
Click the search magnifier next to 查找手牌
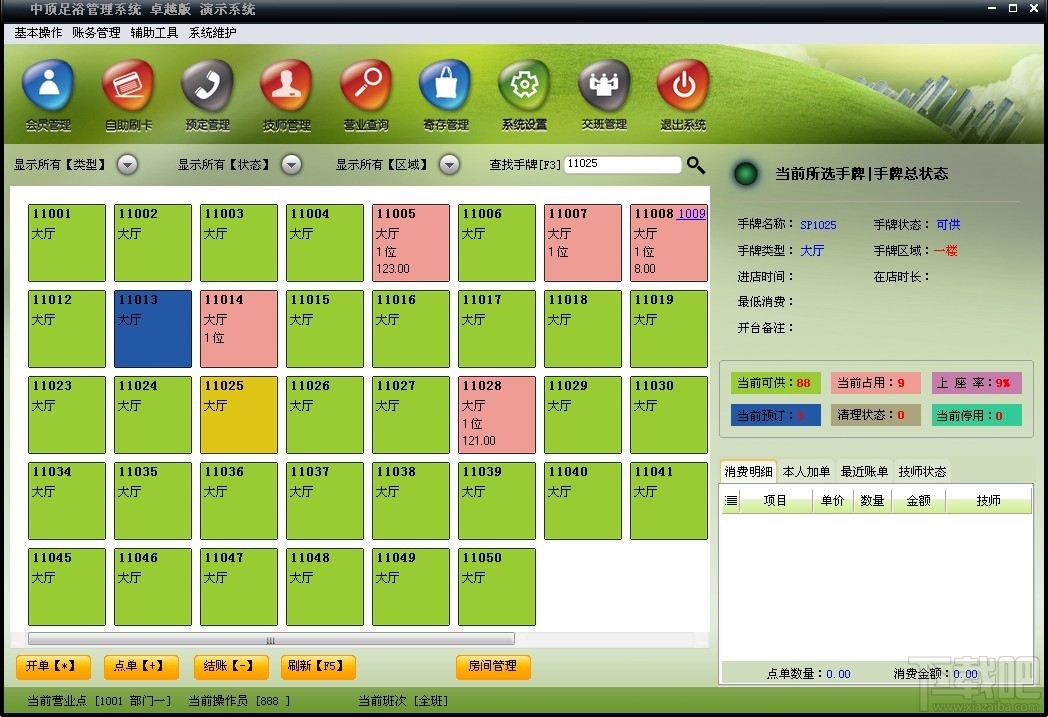[x=696, y=165]
